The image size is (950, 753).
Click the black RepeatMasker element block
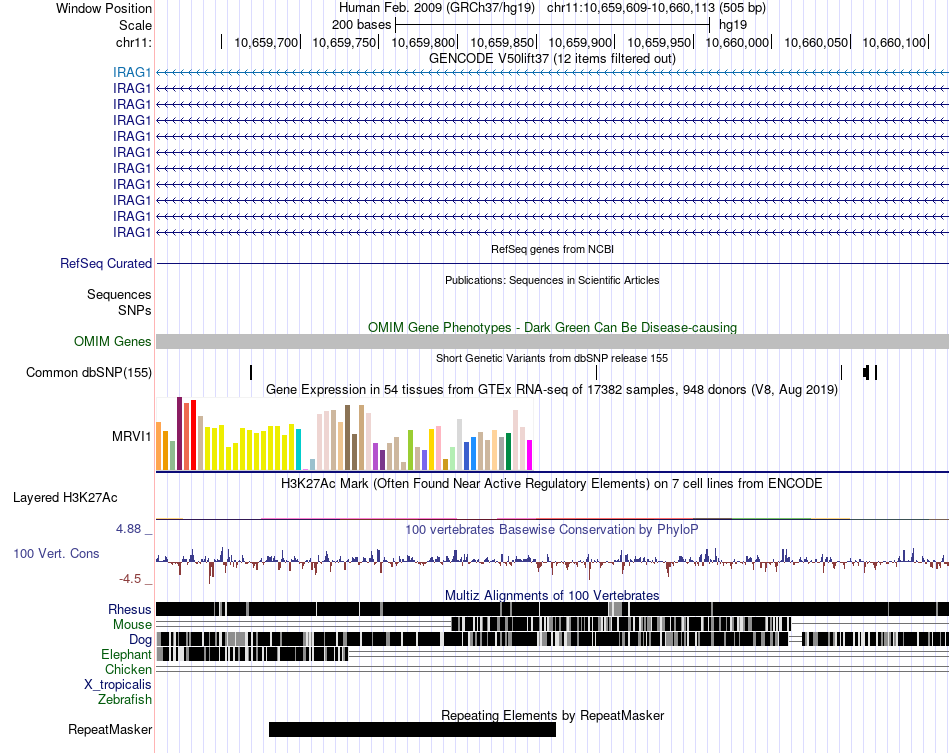(x=412, y=729)
